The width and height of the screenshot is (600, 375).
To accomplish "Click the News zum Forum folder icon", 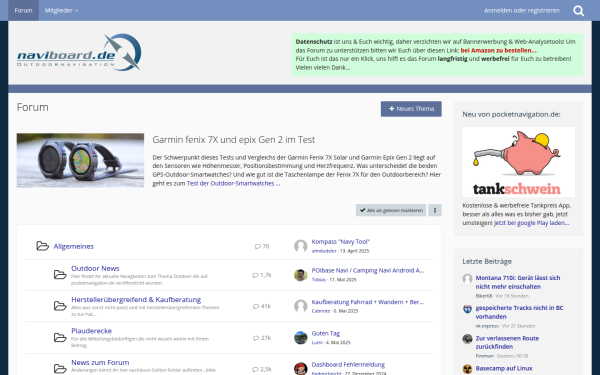I will [x=60, y=369].
